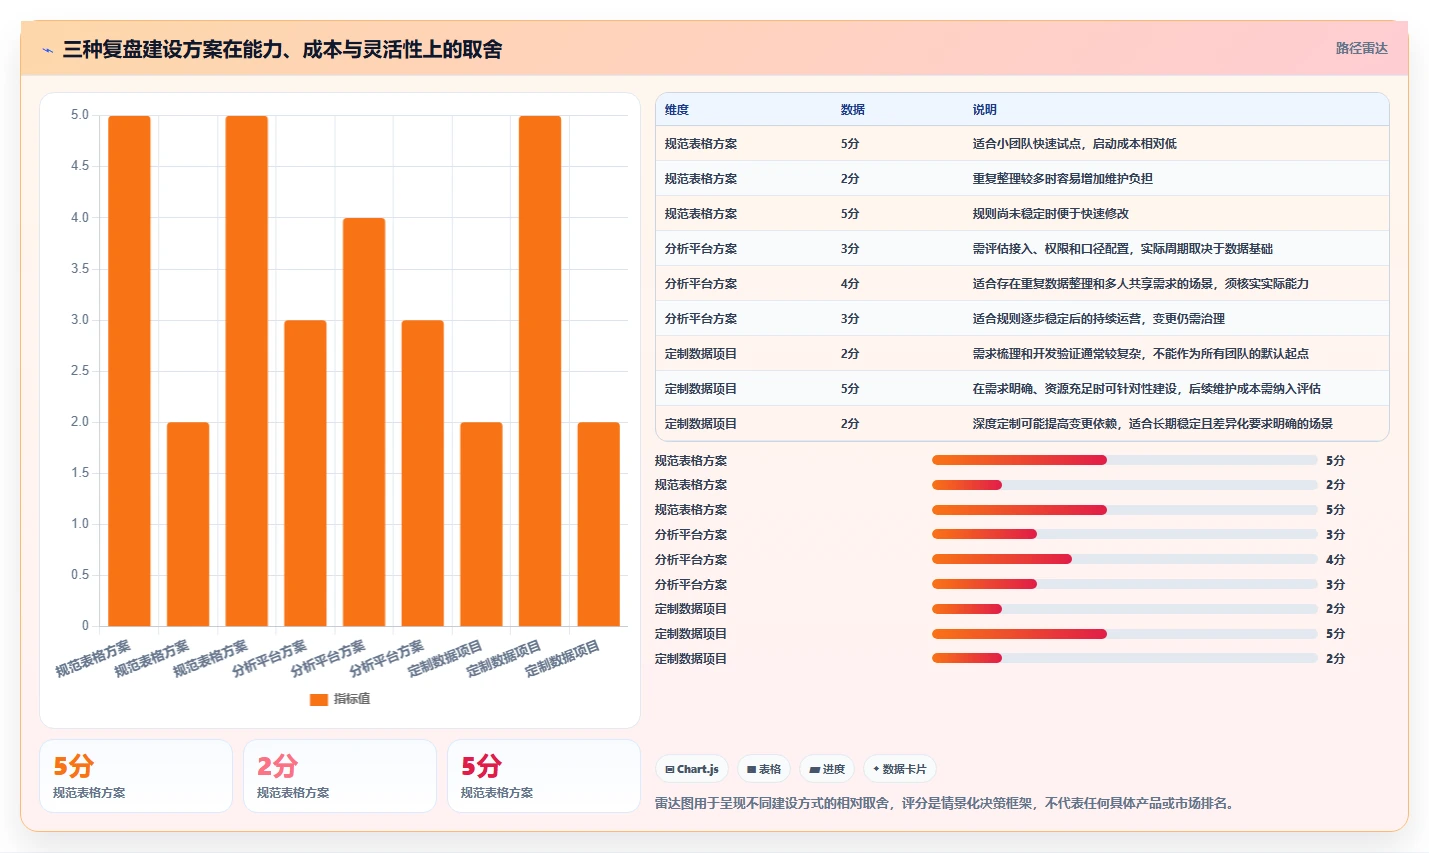Click row text 规则尚未稳定时便于快速修改
This screenshot has width=1429, height=853.
click(1051, 214)
